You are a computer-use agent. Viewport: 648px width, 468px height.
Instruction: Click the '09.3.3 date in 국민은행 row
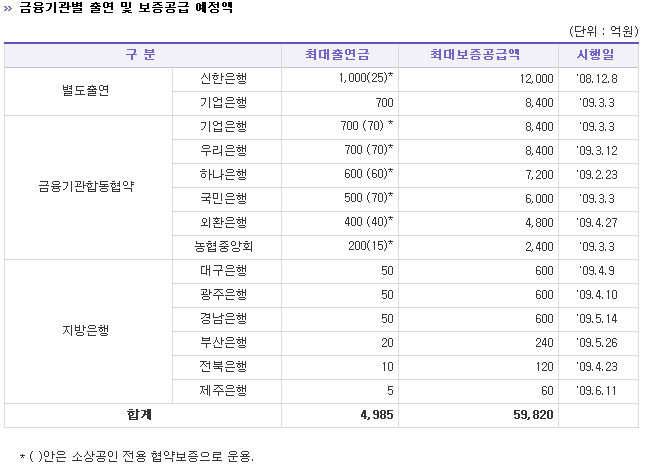click(x=597, y=198)
